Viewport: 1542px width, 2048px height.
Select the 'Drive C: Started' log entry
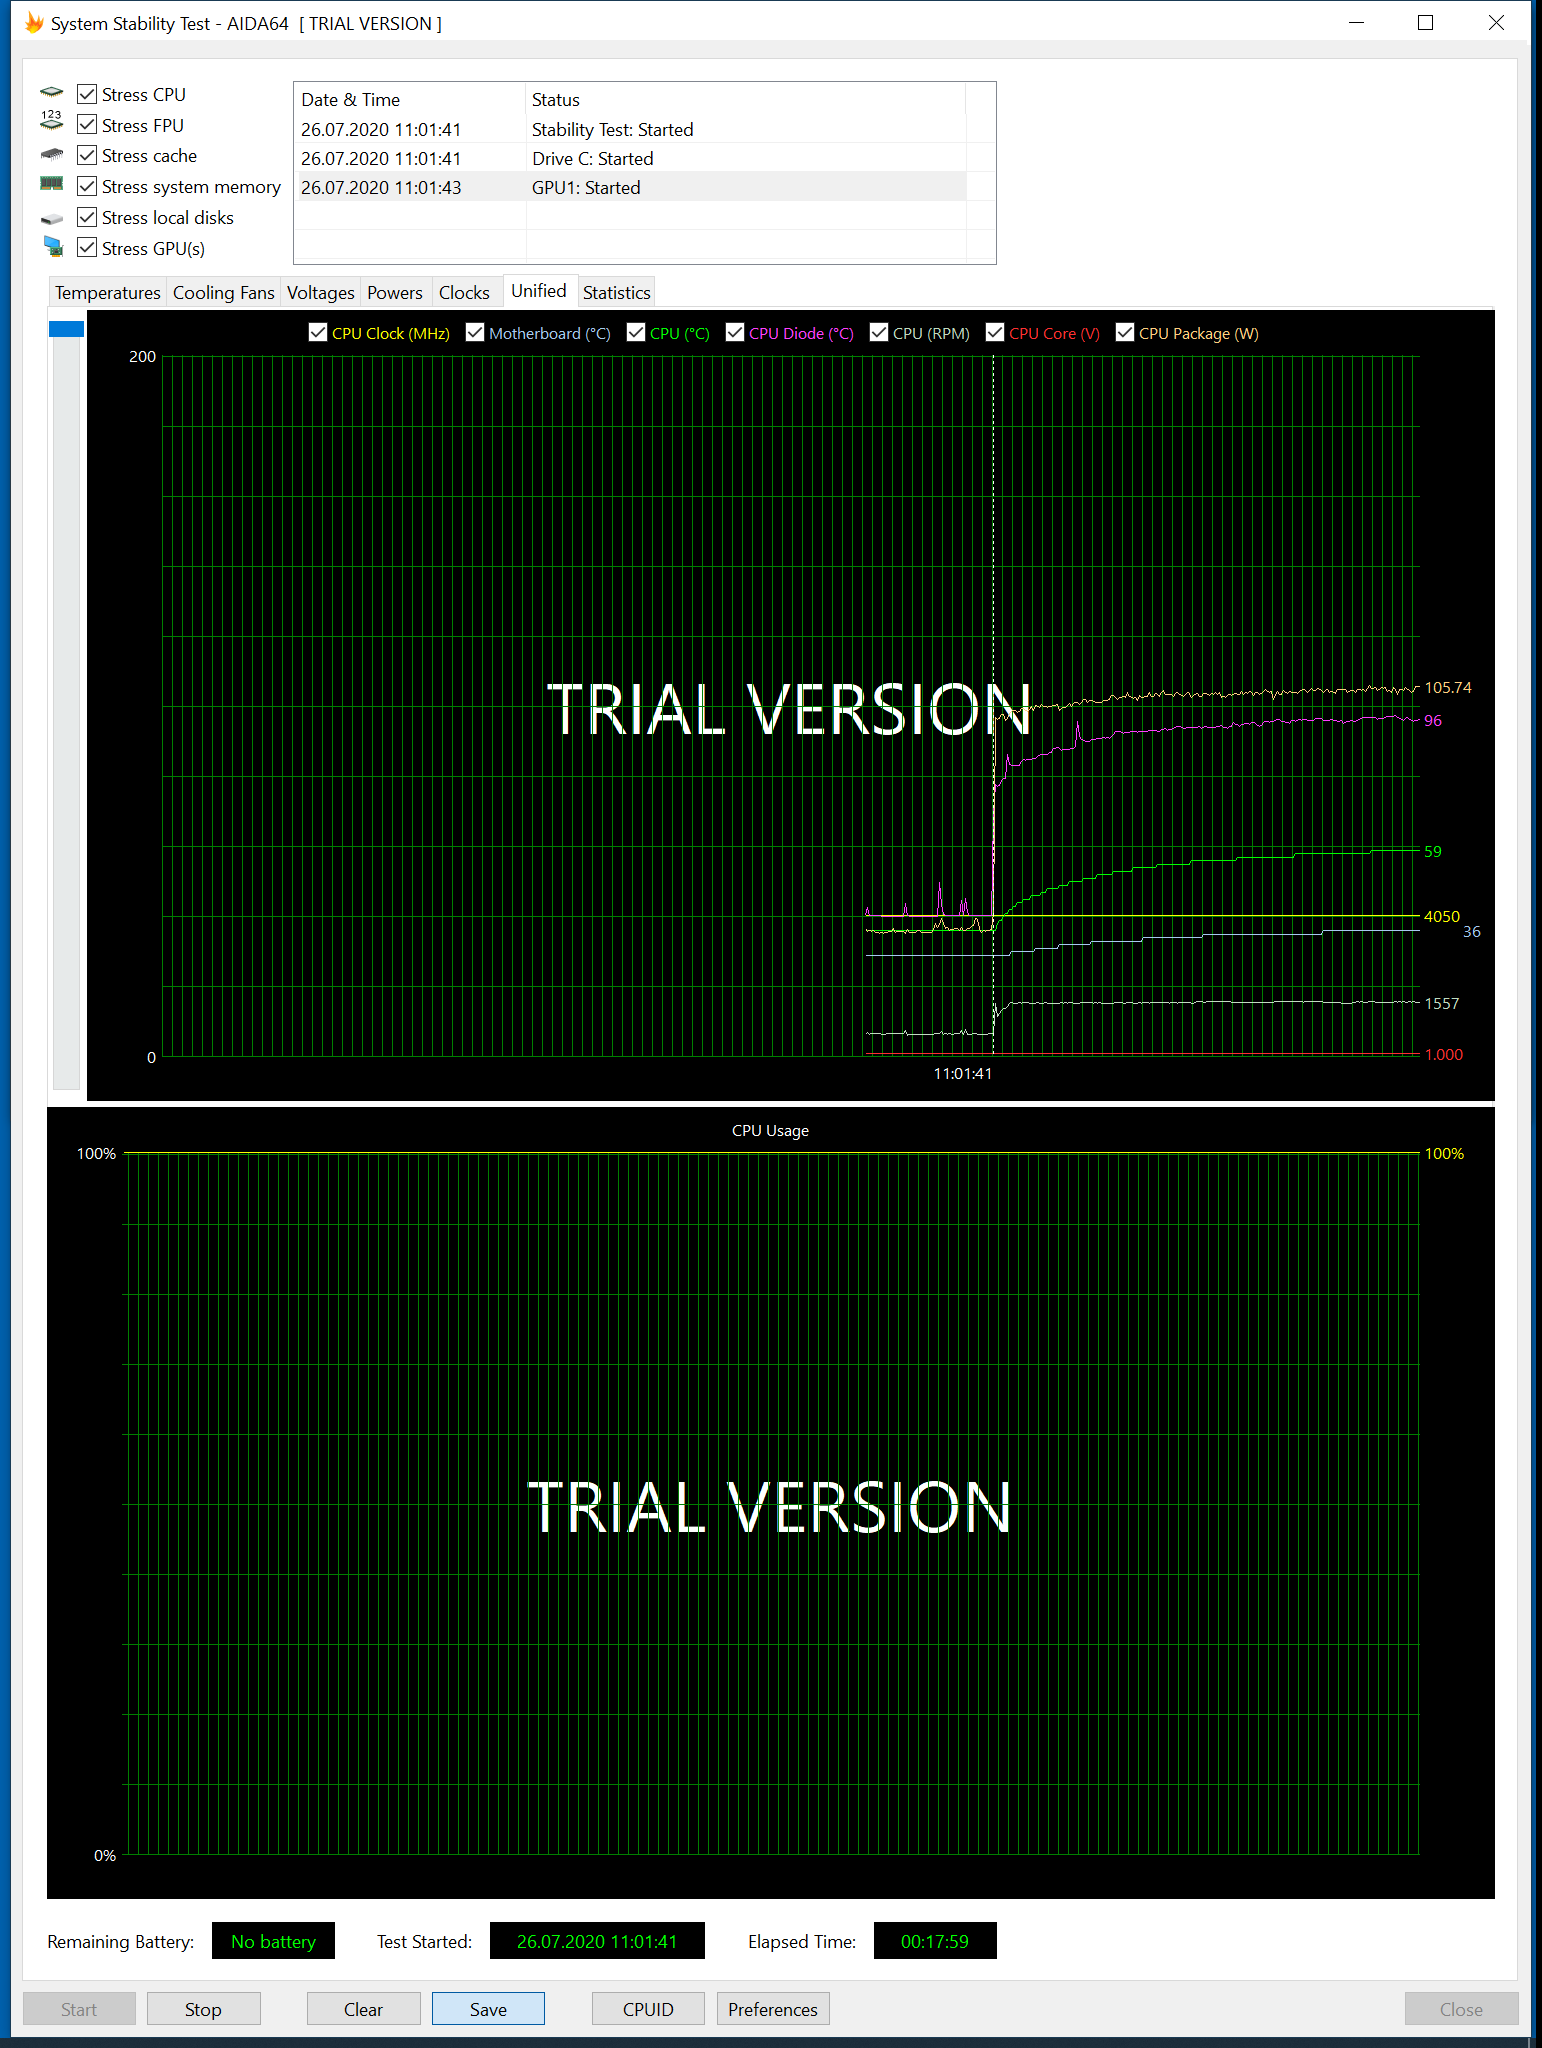tap(632, 158)
